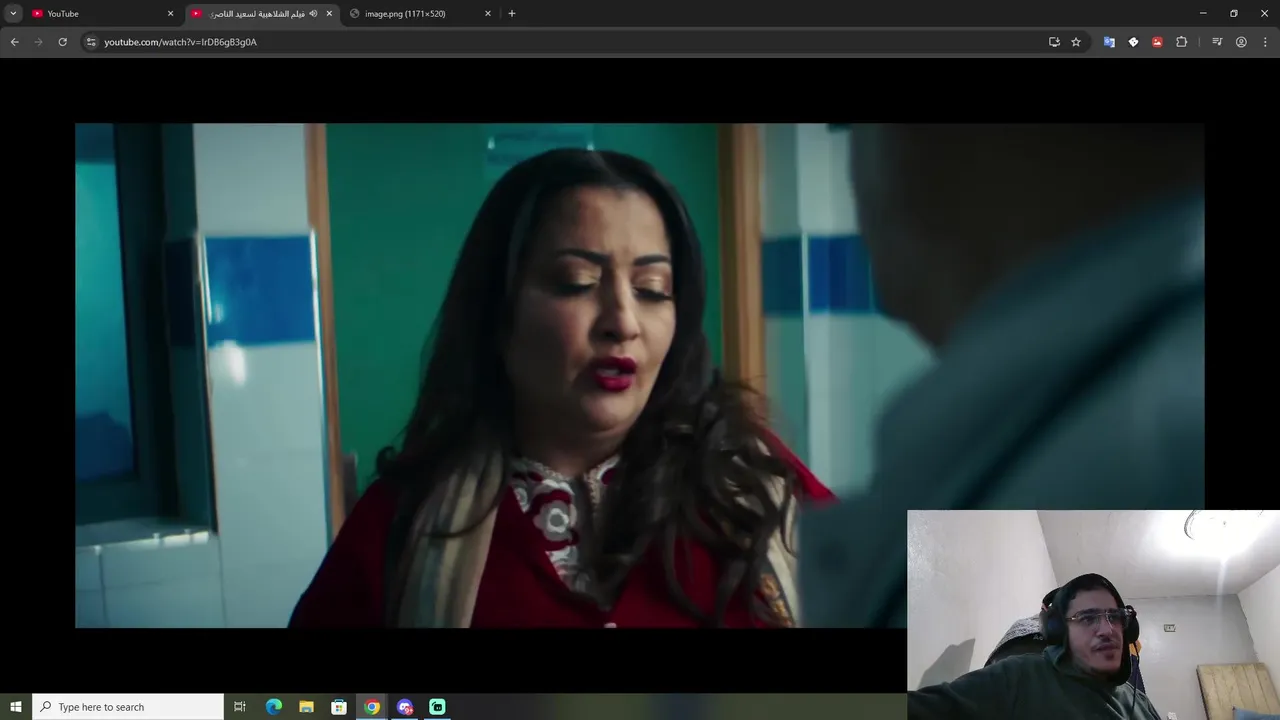Click the forward navigation arrow

click(38, 42)
